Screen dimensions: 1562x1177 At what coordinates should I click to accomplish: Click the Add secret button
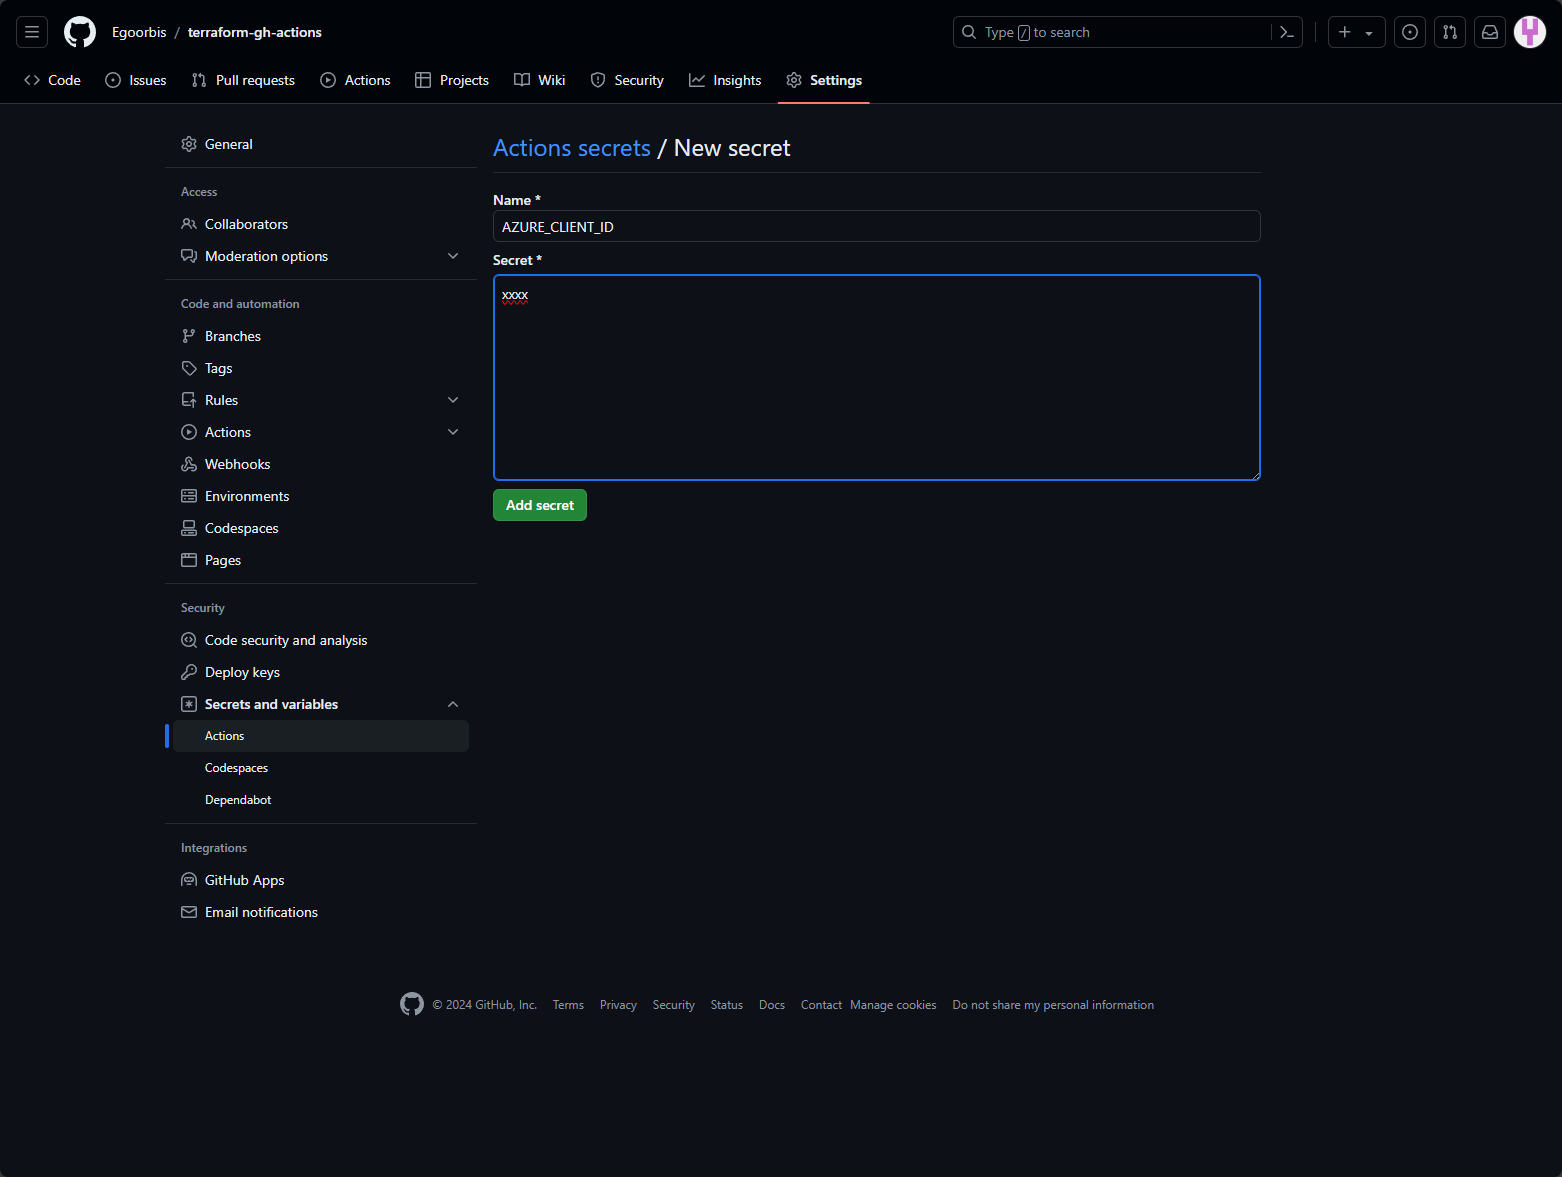click(x=539, y=505)
